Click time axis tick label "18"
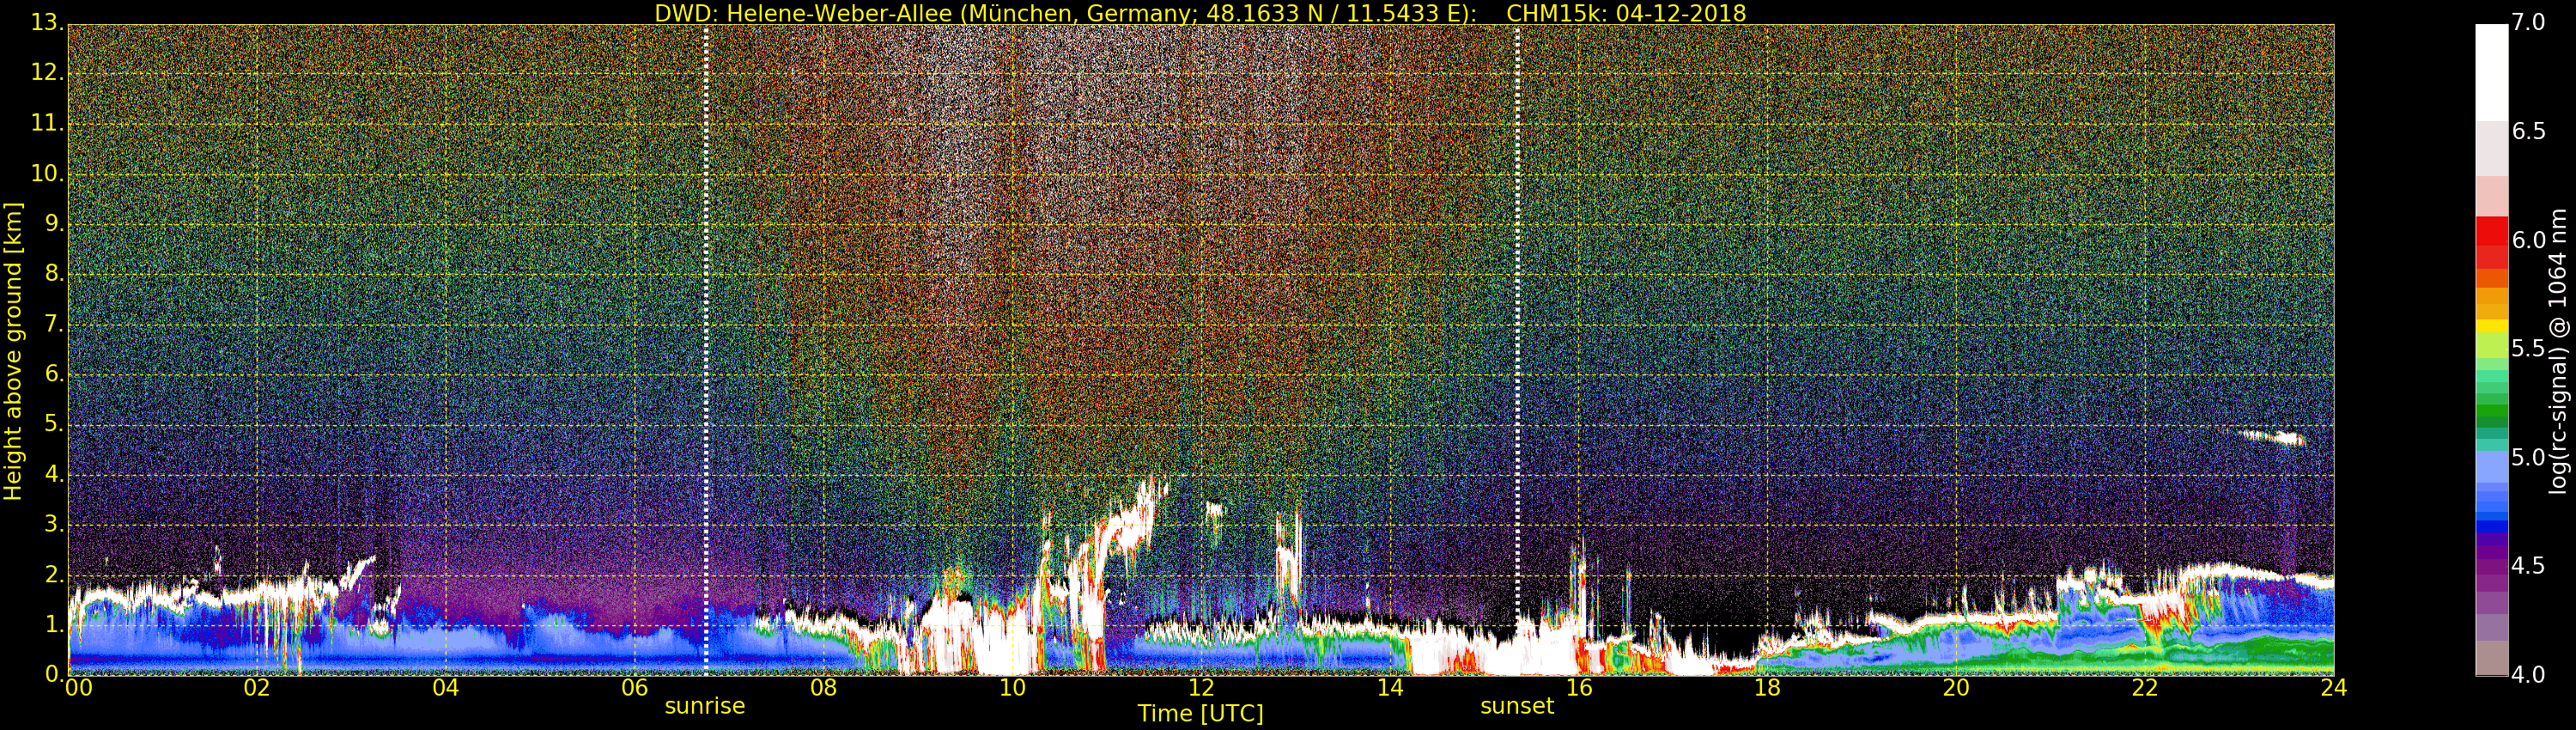The image size is (2576, 730). (x=1768, y=687)
